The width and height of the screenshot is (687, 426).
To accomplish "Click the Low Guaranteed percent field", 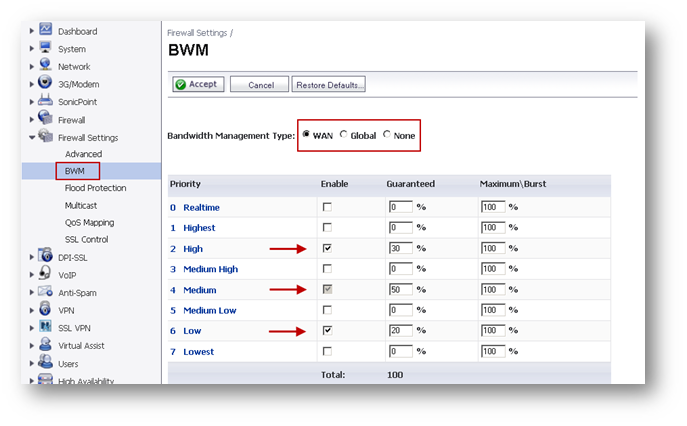I will click(x=400, y=330).
